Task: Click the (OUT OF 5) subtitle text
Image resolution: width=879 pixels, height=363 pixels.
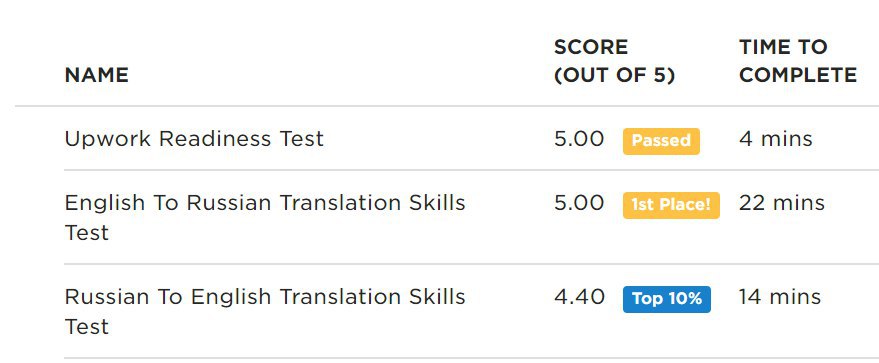Action: click(x=614, y=75)
